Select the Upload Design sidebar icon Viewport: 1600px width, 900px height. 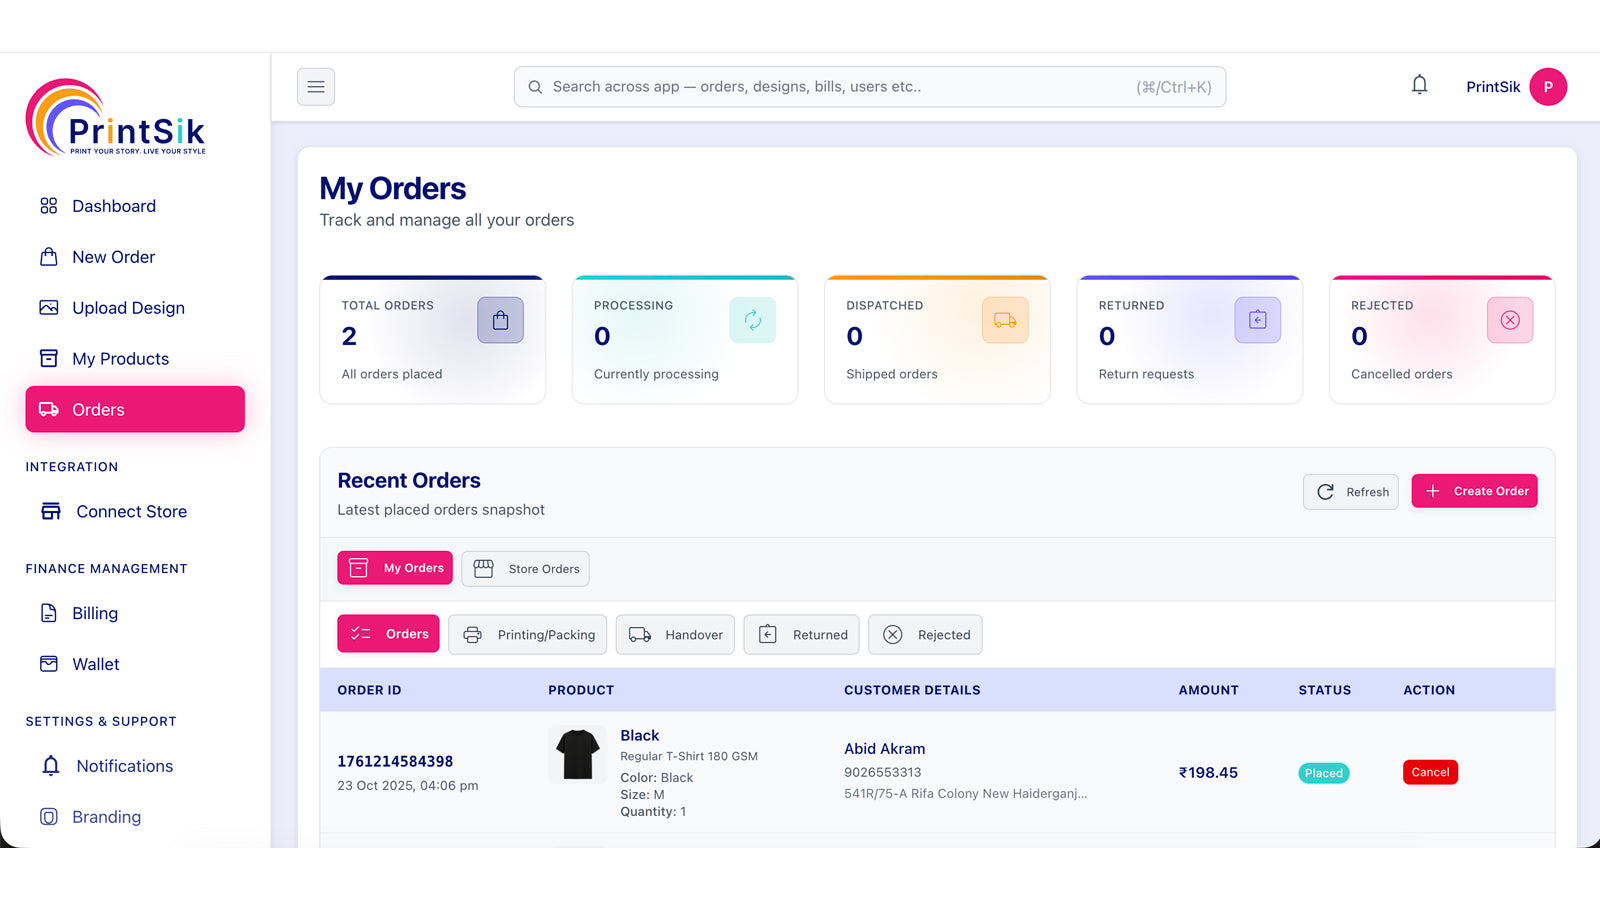[49, 307]
